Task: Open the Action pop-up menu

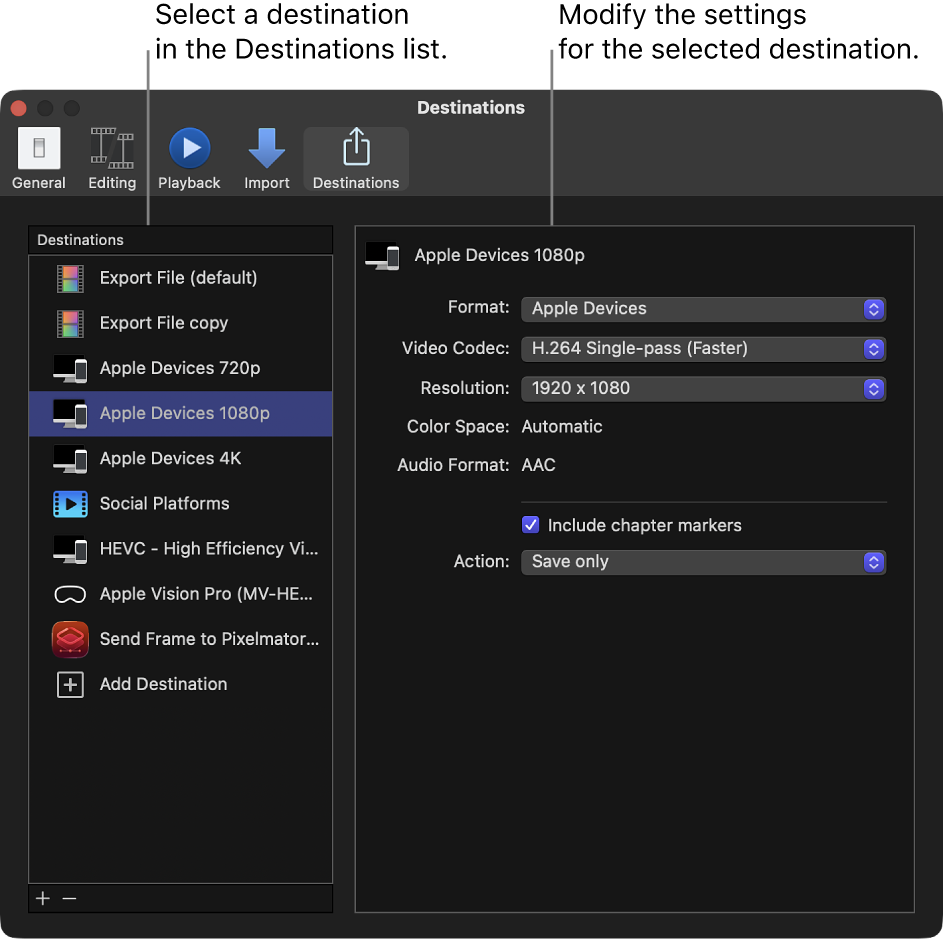Action: 703,562
